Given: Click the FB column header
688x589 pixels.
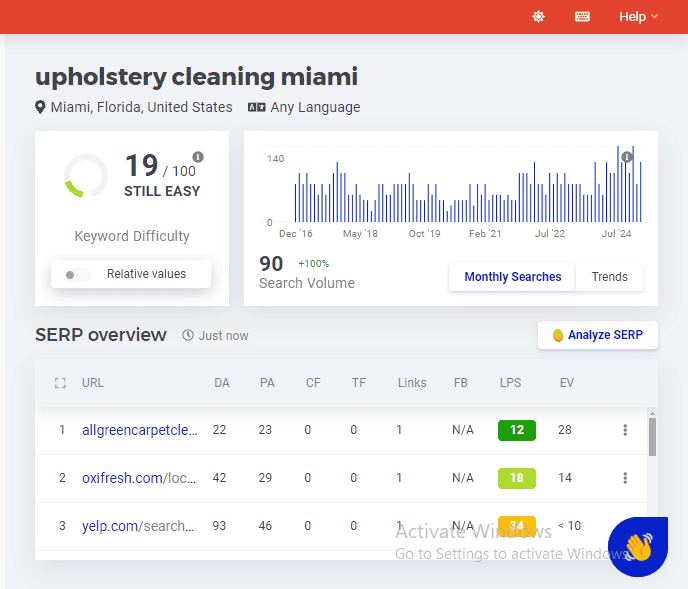Looking at the screenshot, I should coord(461,383).
